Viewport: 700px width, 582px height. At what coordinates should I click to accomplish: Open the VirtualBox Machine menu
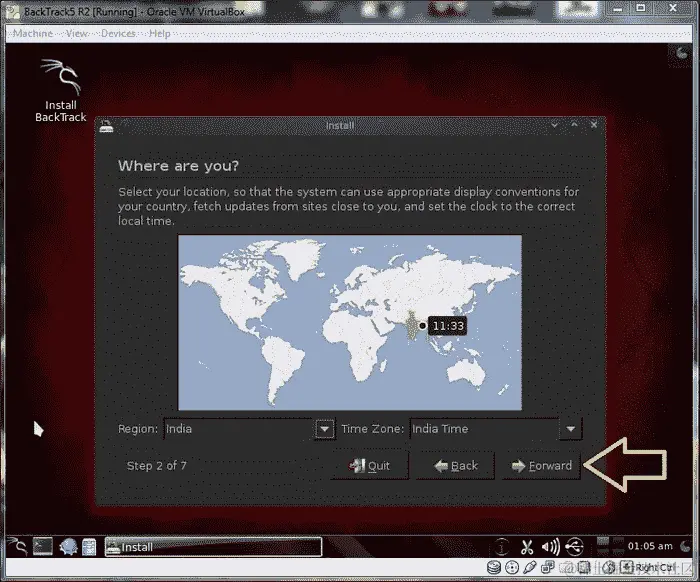click(x=33, y=33)
